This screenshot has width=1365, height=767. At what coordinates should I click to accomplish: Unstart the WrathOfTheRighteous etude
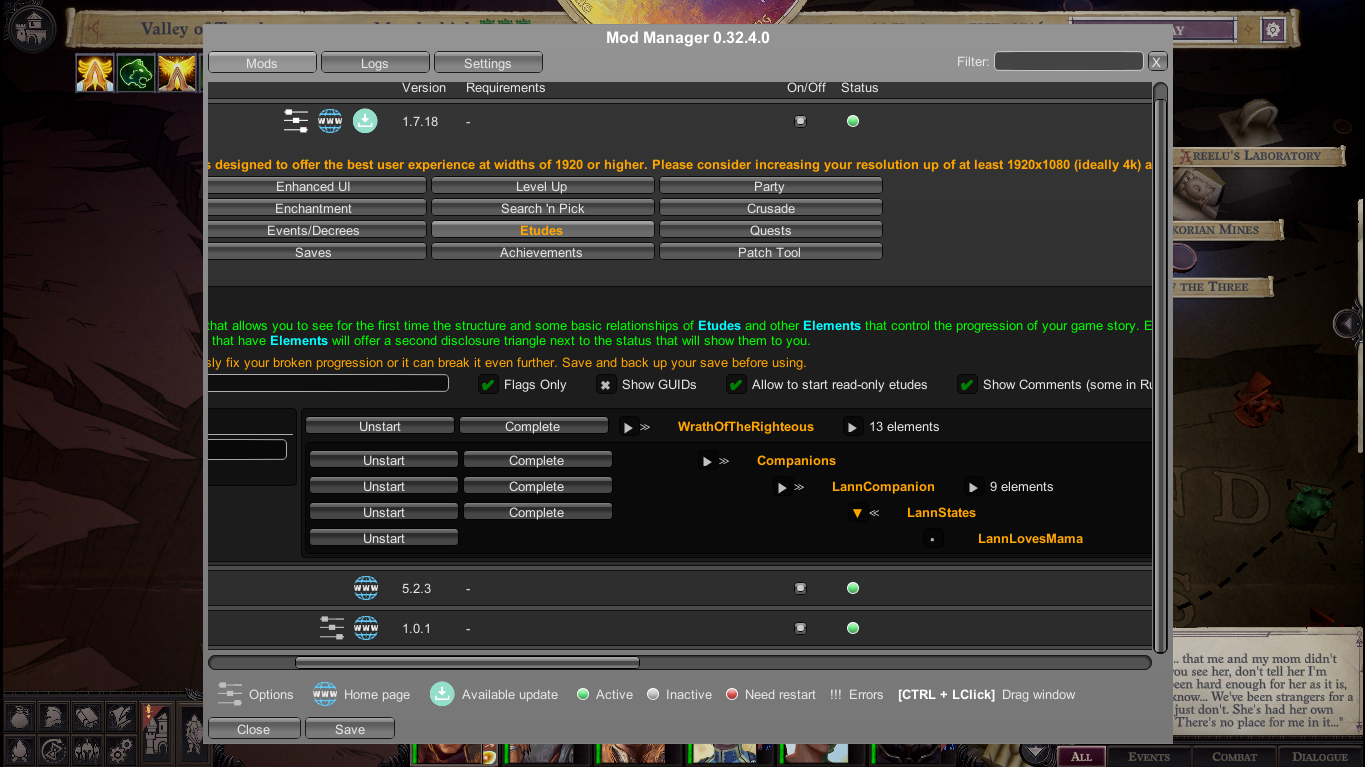[380, 426]
